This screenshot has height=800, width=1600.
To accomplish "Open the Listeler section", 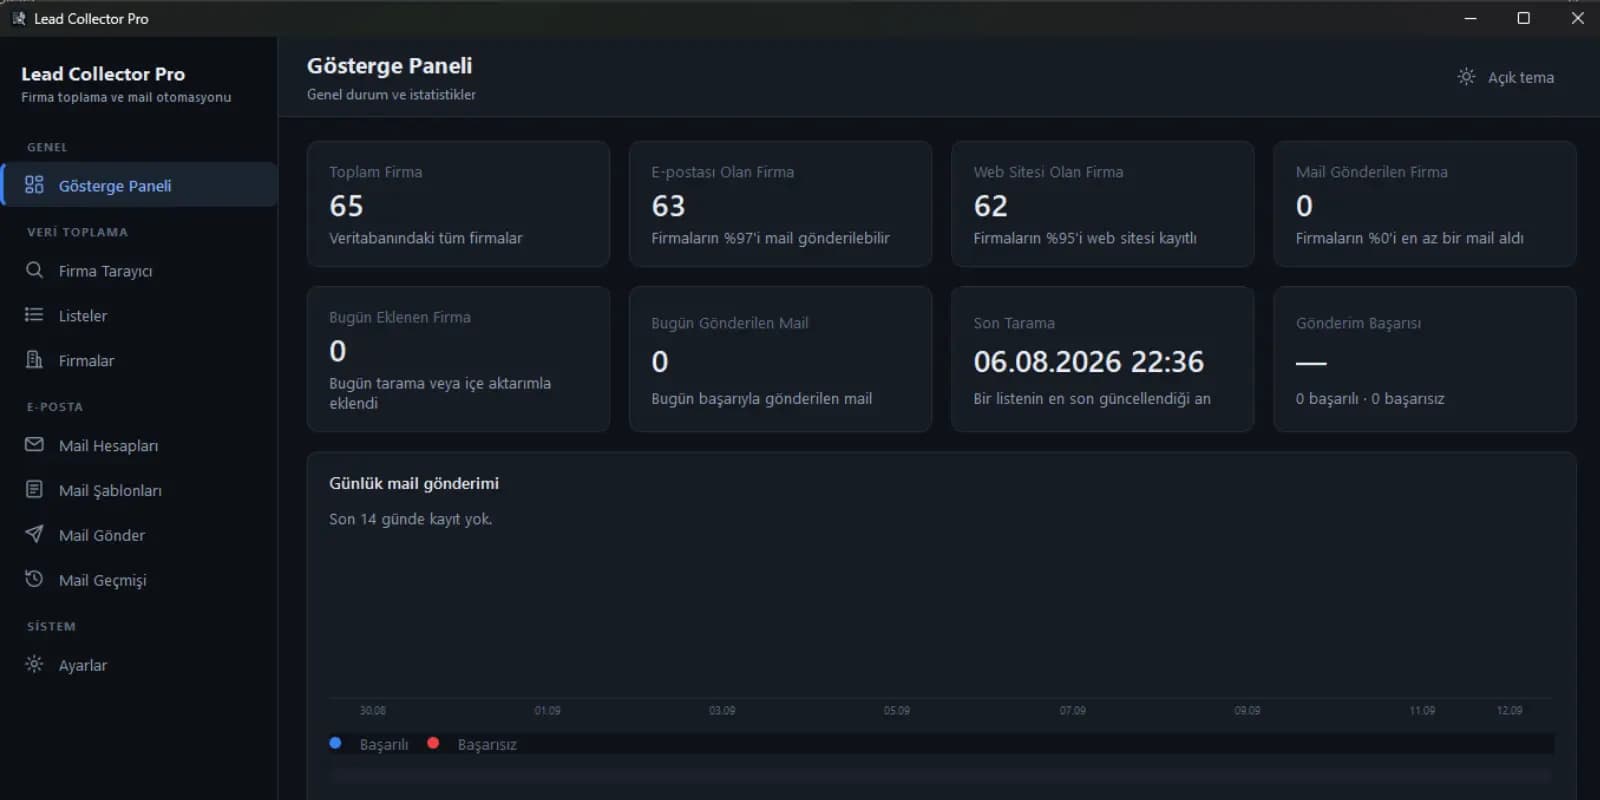I will [x=140, y=315].
